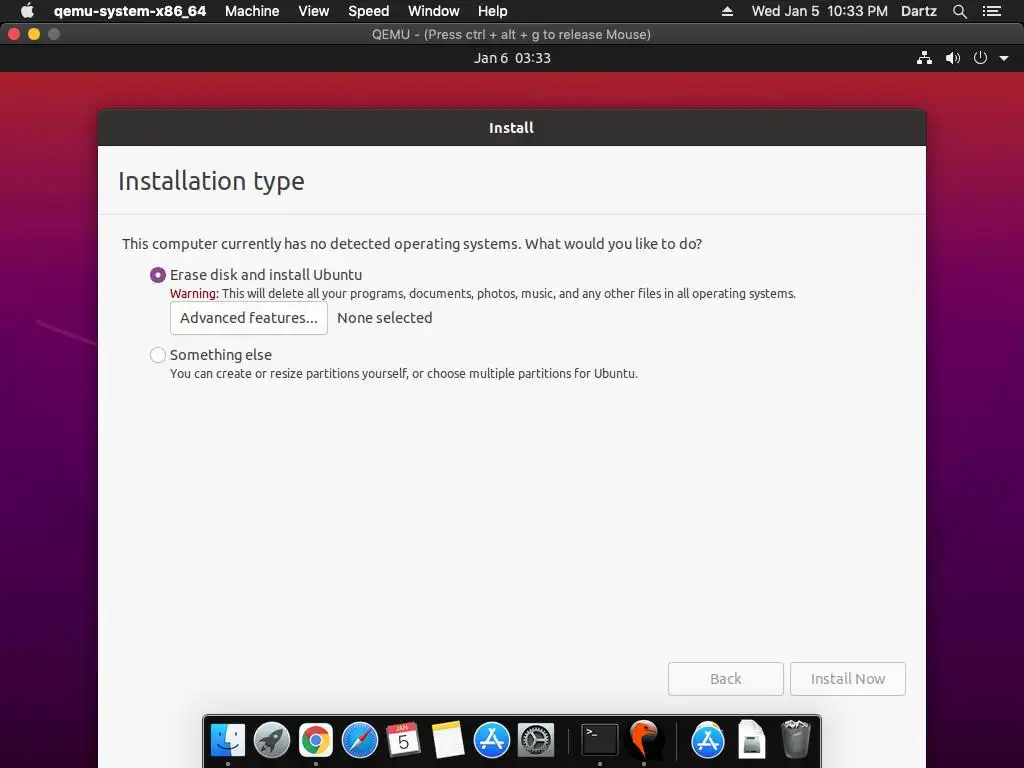
Task: Open Calendar from the Dock
Action: (x=404, y=741)
